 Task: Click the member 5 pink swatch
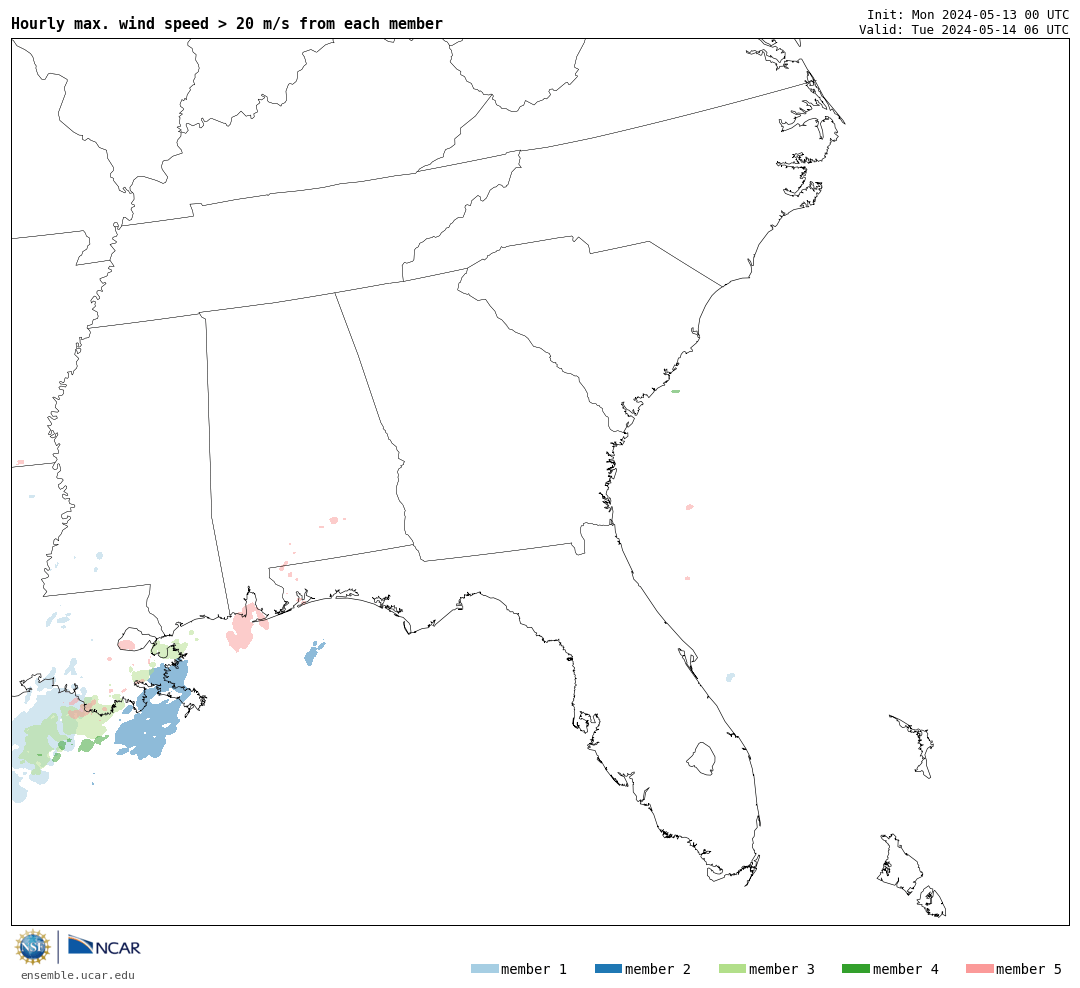tap(979, 969)
